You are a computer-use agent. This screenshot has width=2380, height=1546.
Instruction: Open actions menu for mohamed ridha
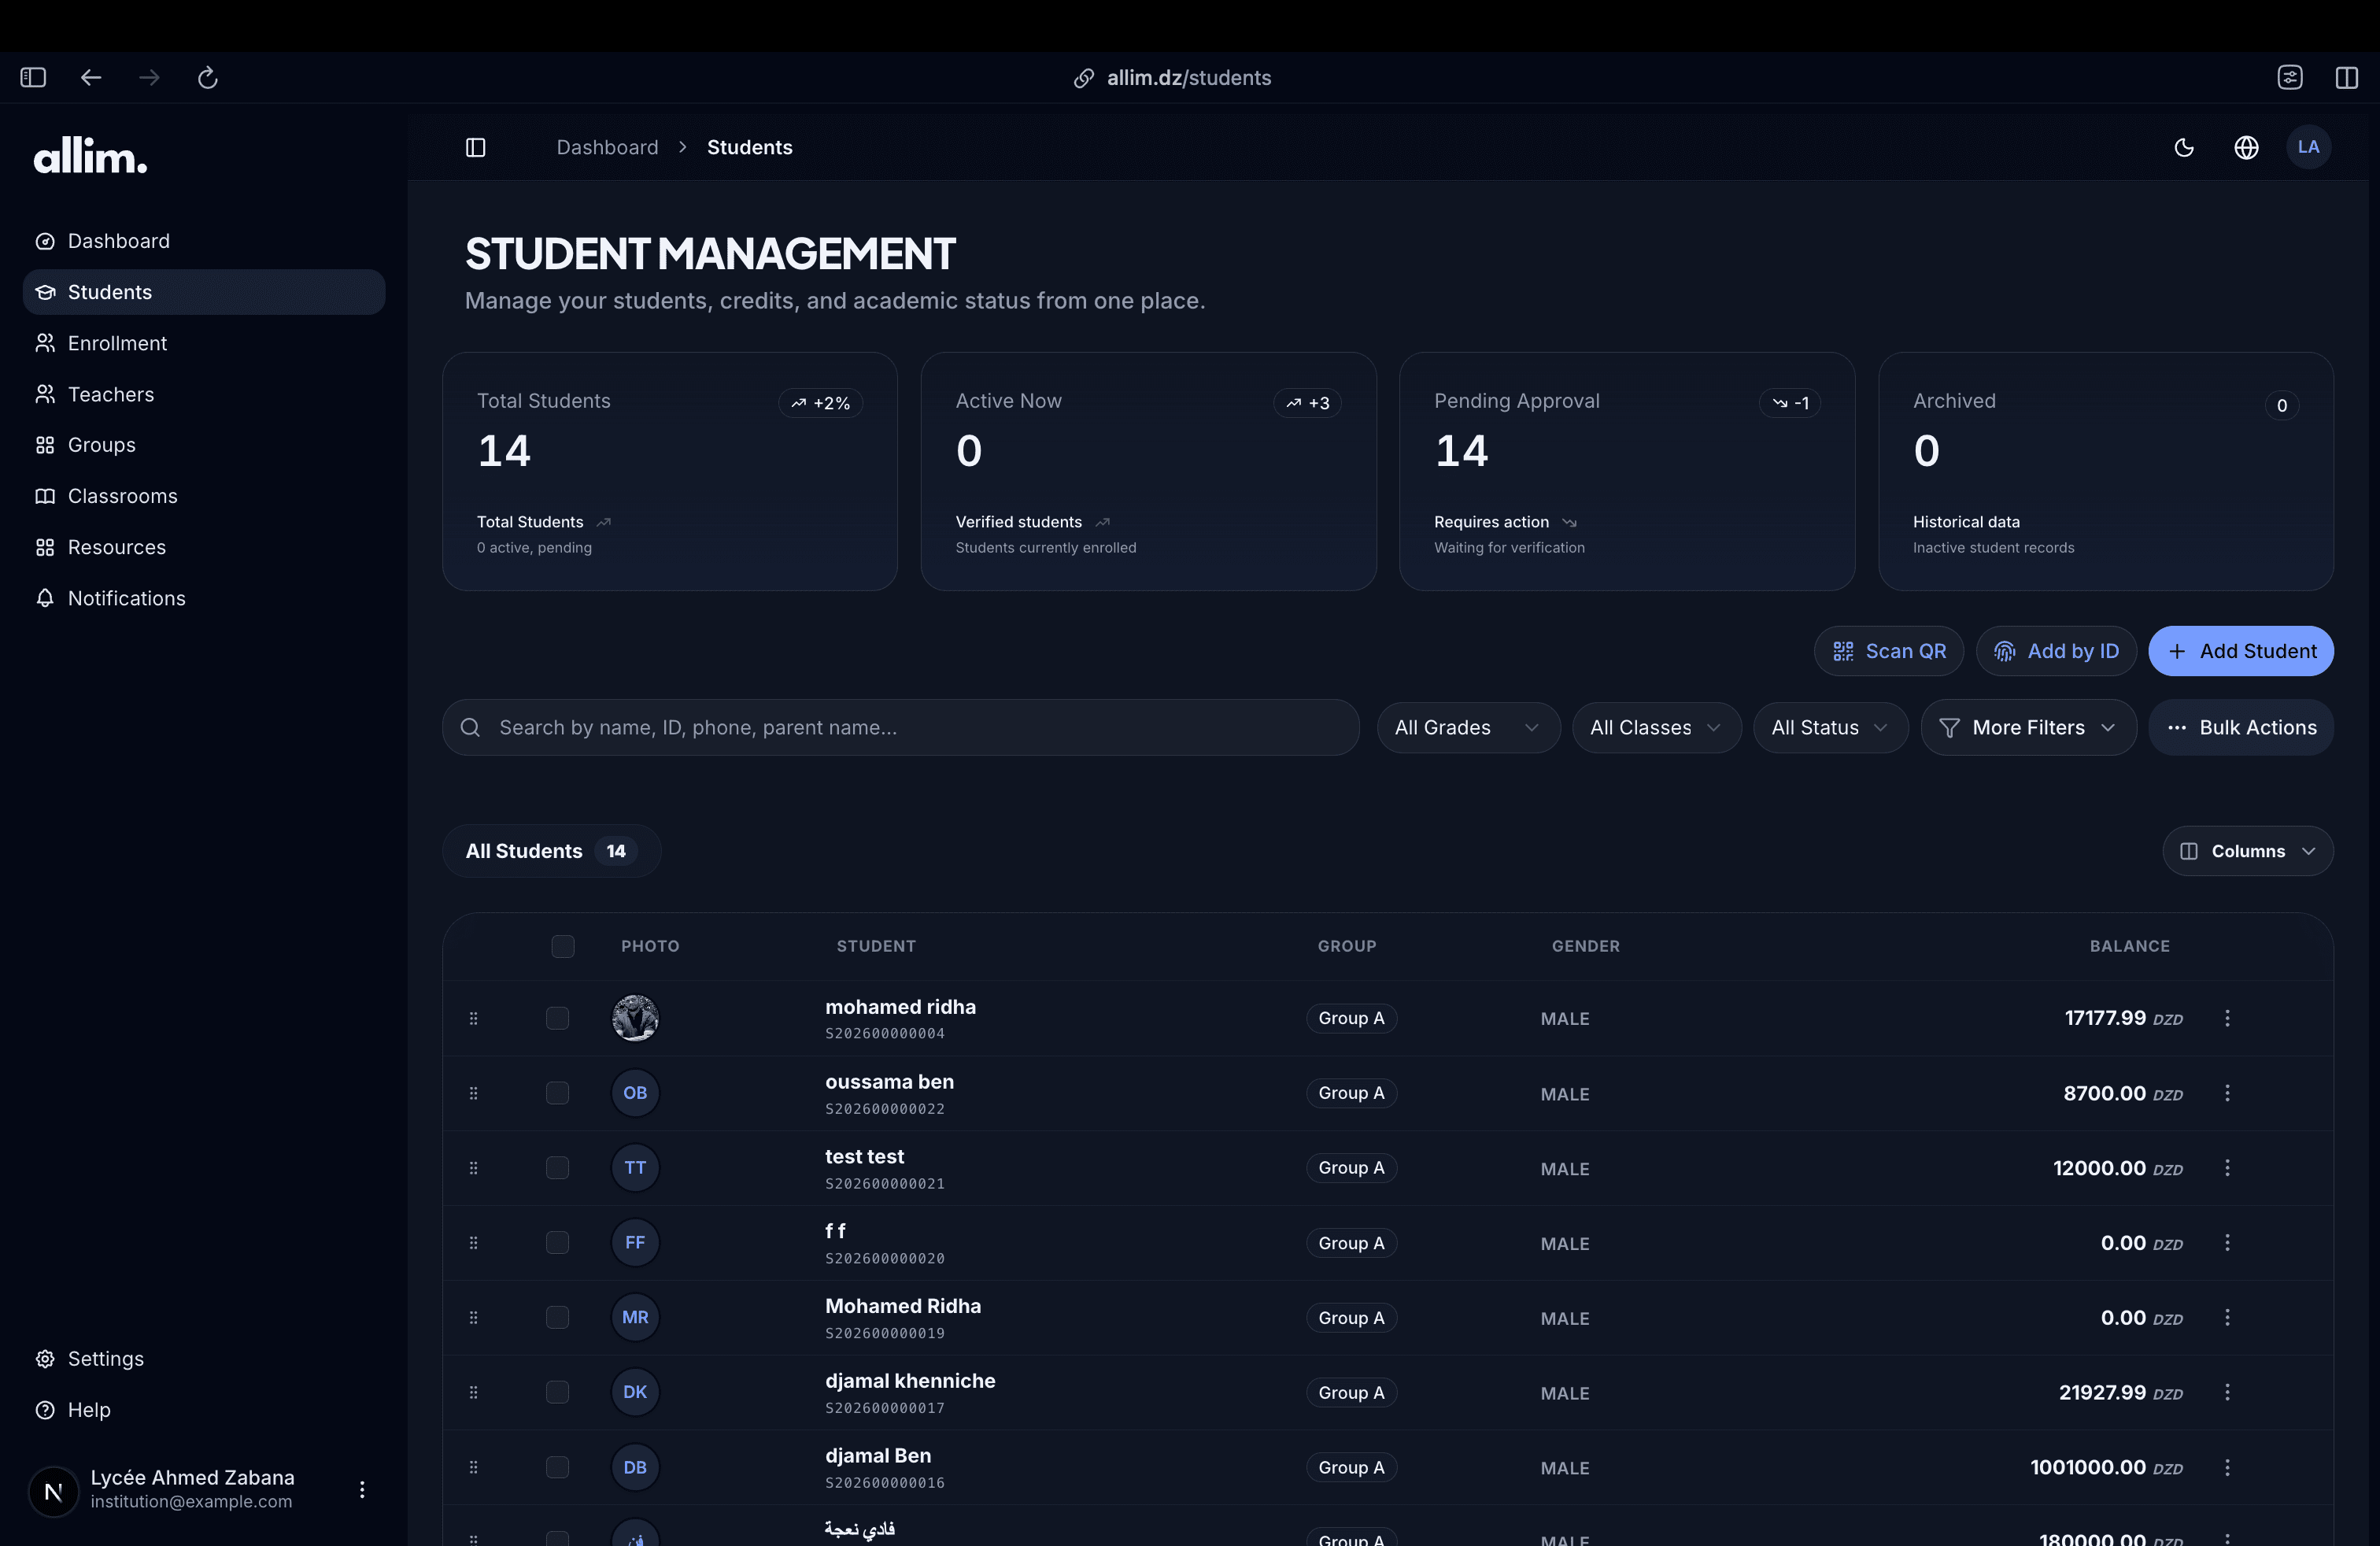point(2227,1018)
